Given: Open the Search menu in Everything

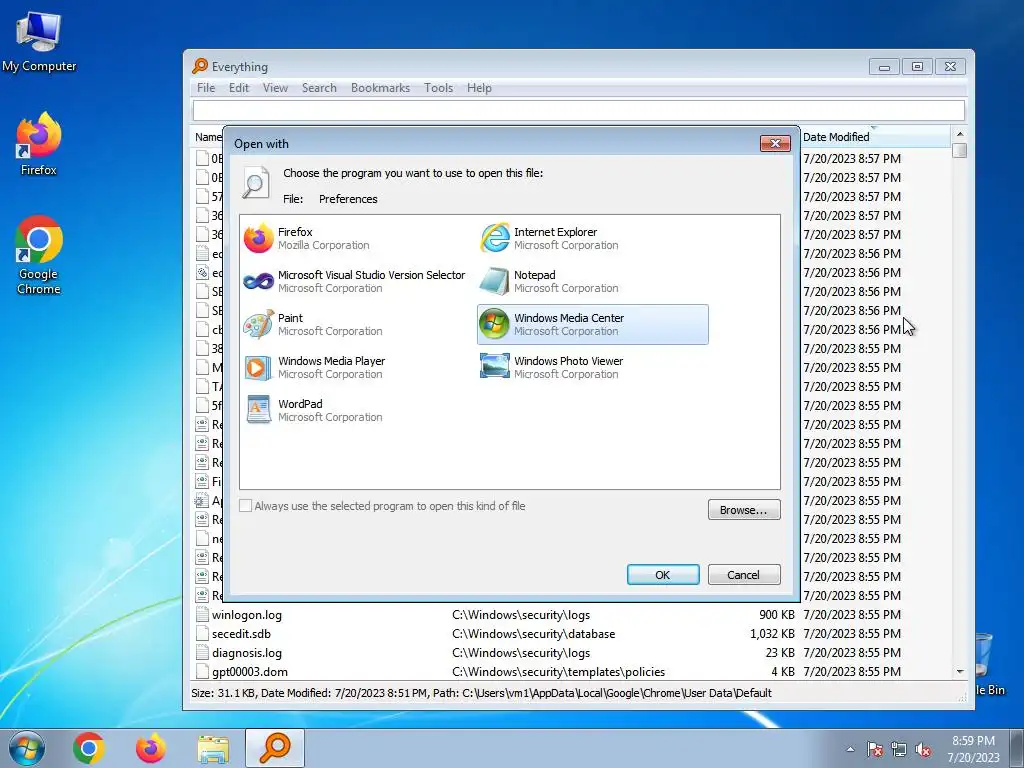Looking at the screenshot, I should point(319,88).
